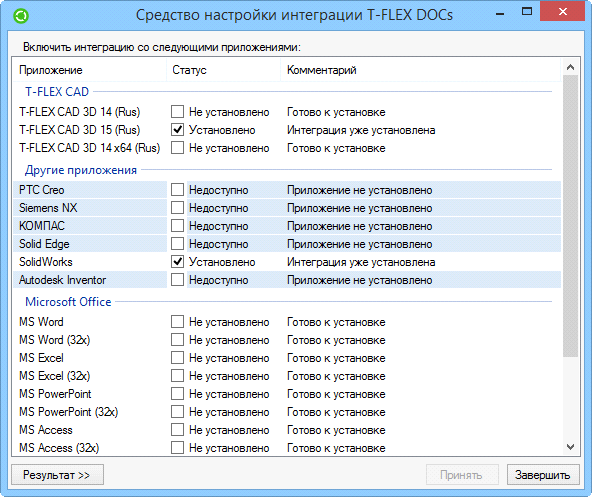The height and width of the screenshot is (497, 592).
Task: Expand the Результат >> panel
Action: pos(57,475)
